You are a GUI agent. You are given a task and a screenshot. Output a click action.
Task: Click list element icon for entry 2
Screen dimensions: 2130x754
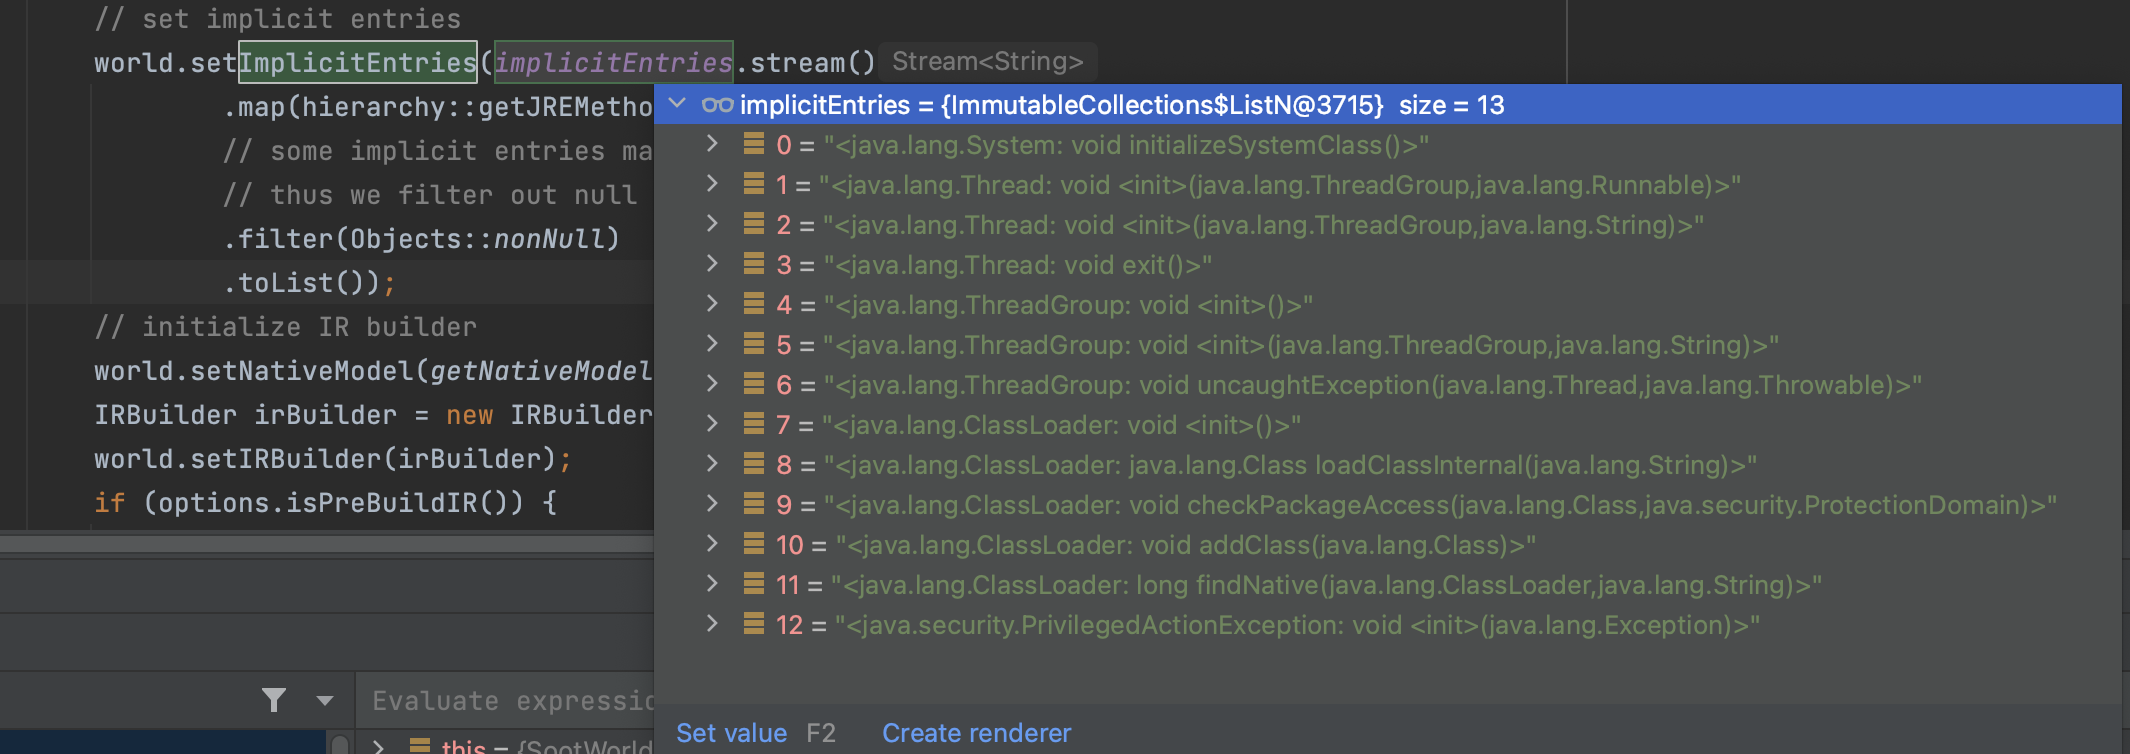(x=754, y=224)
